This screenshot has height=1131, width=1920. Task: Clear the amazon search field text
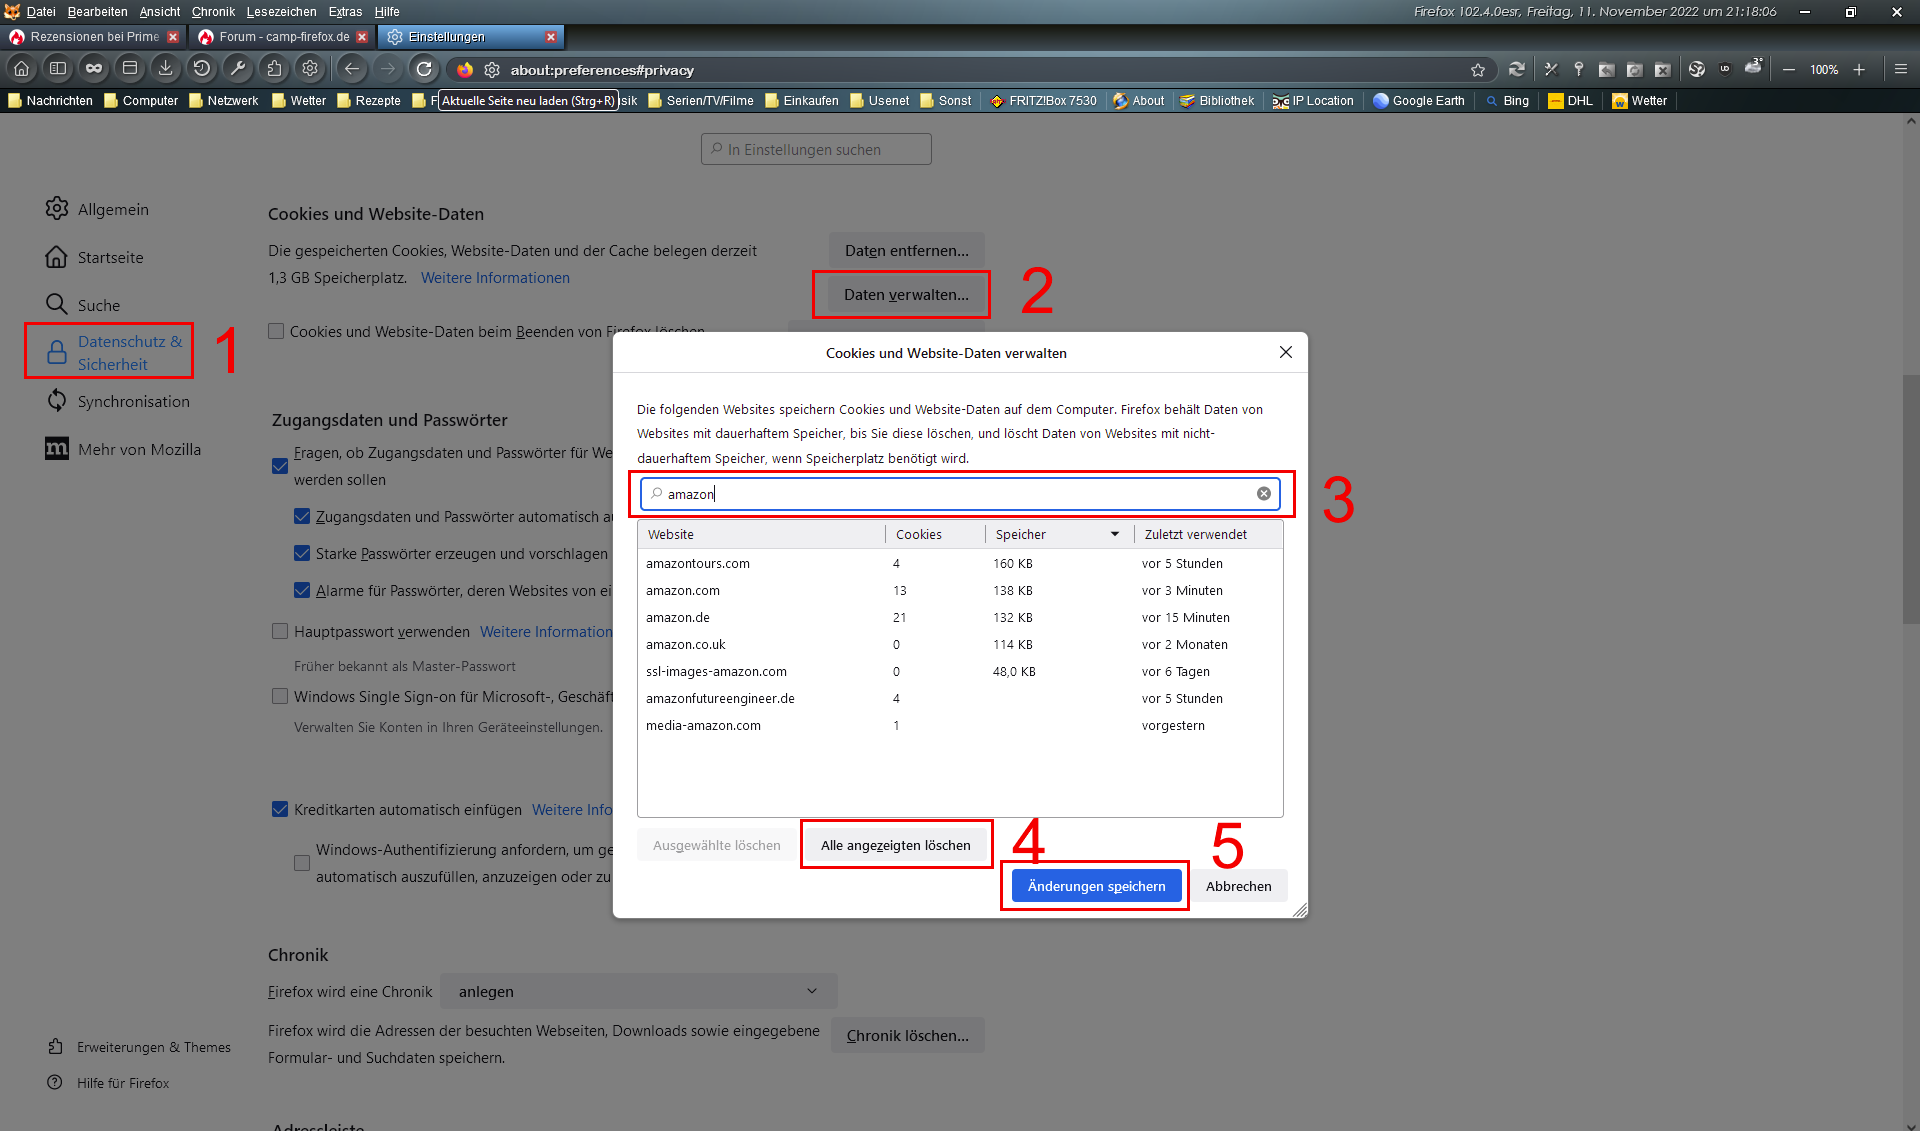pyautogui.click(x=1263, y=494)
